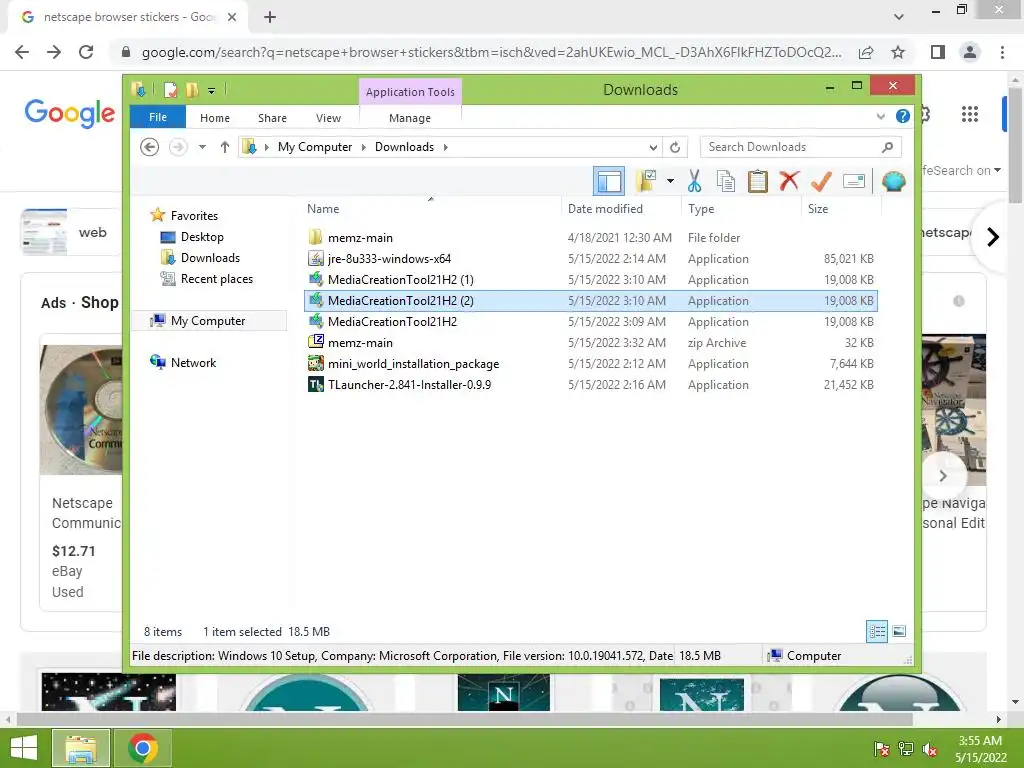Select the memz-main file folder
The width and height of the screenshot is (1024, 768).
590,238
